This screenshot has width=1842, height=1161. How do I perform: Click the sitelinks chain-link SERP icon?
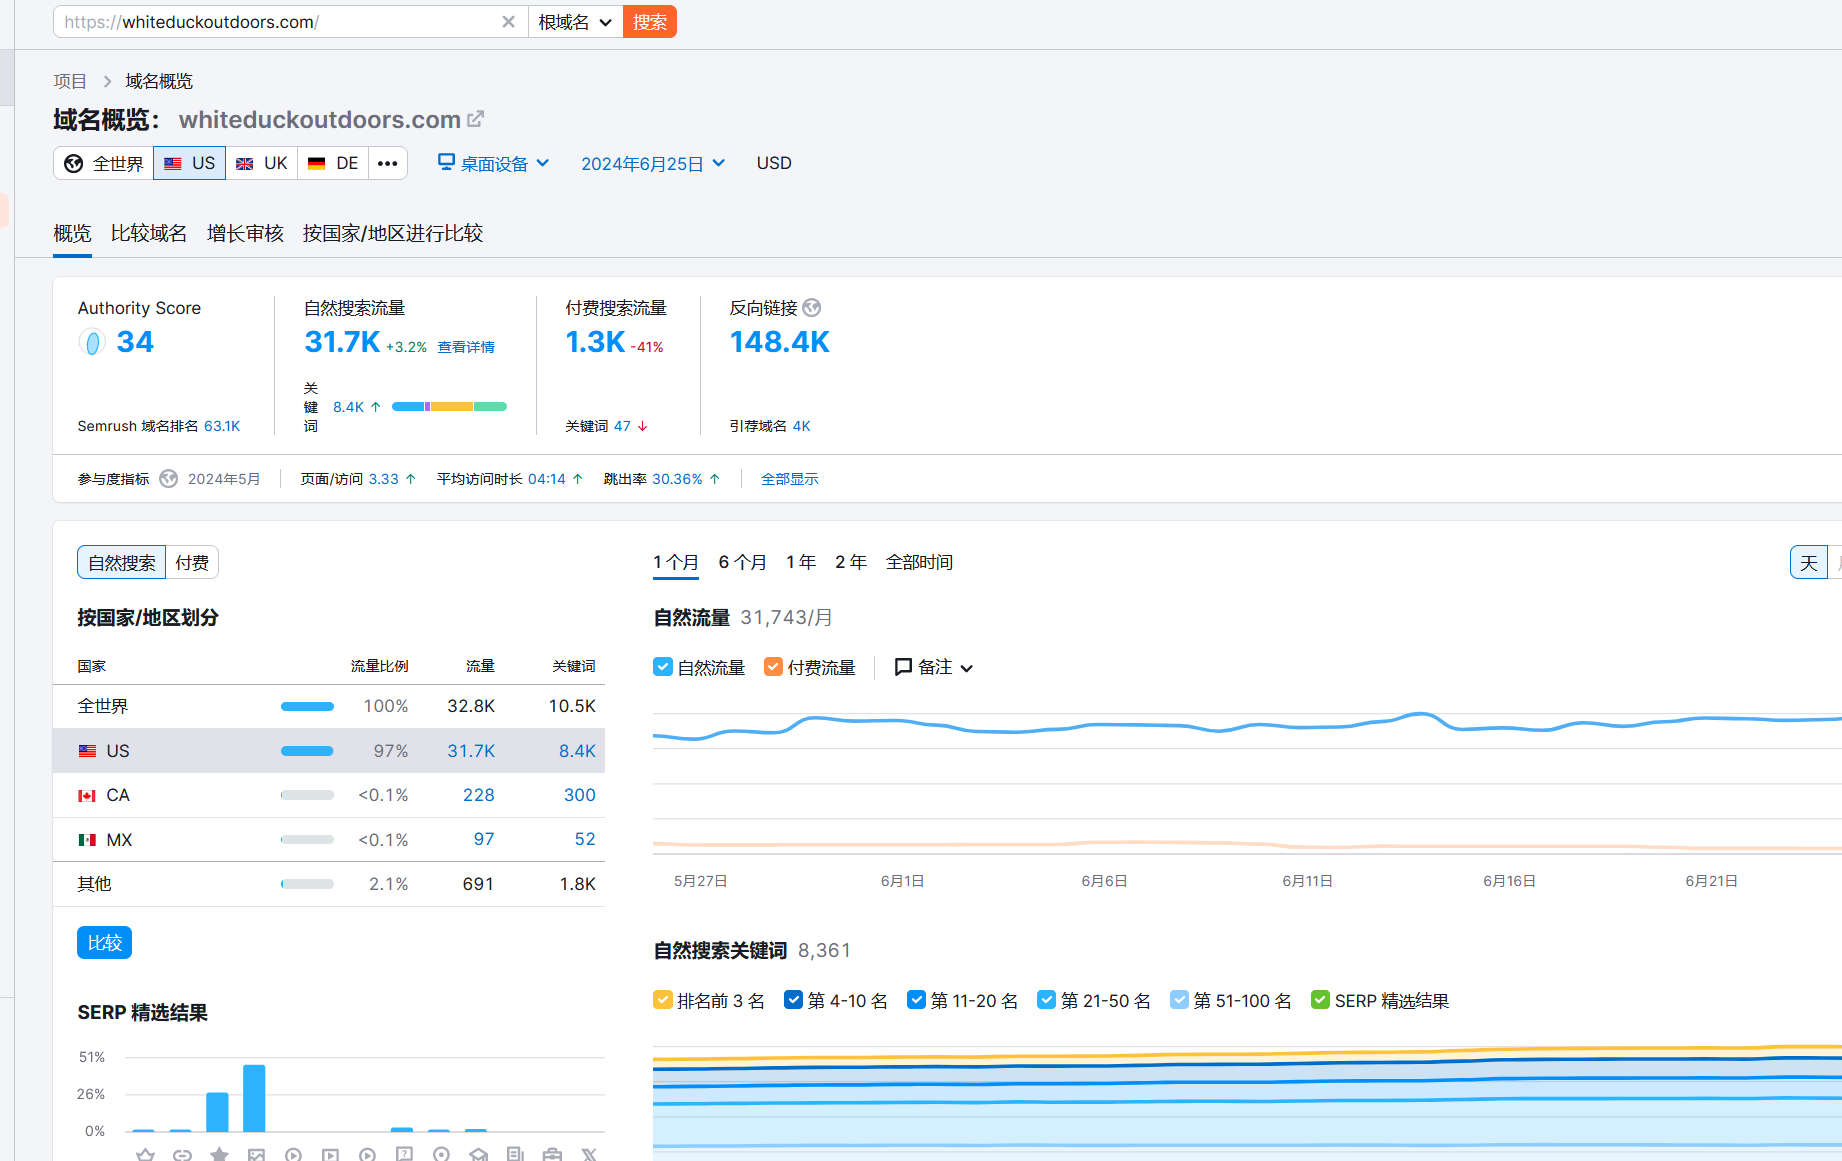[182, 1153]
